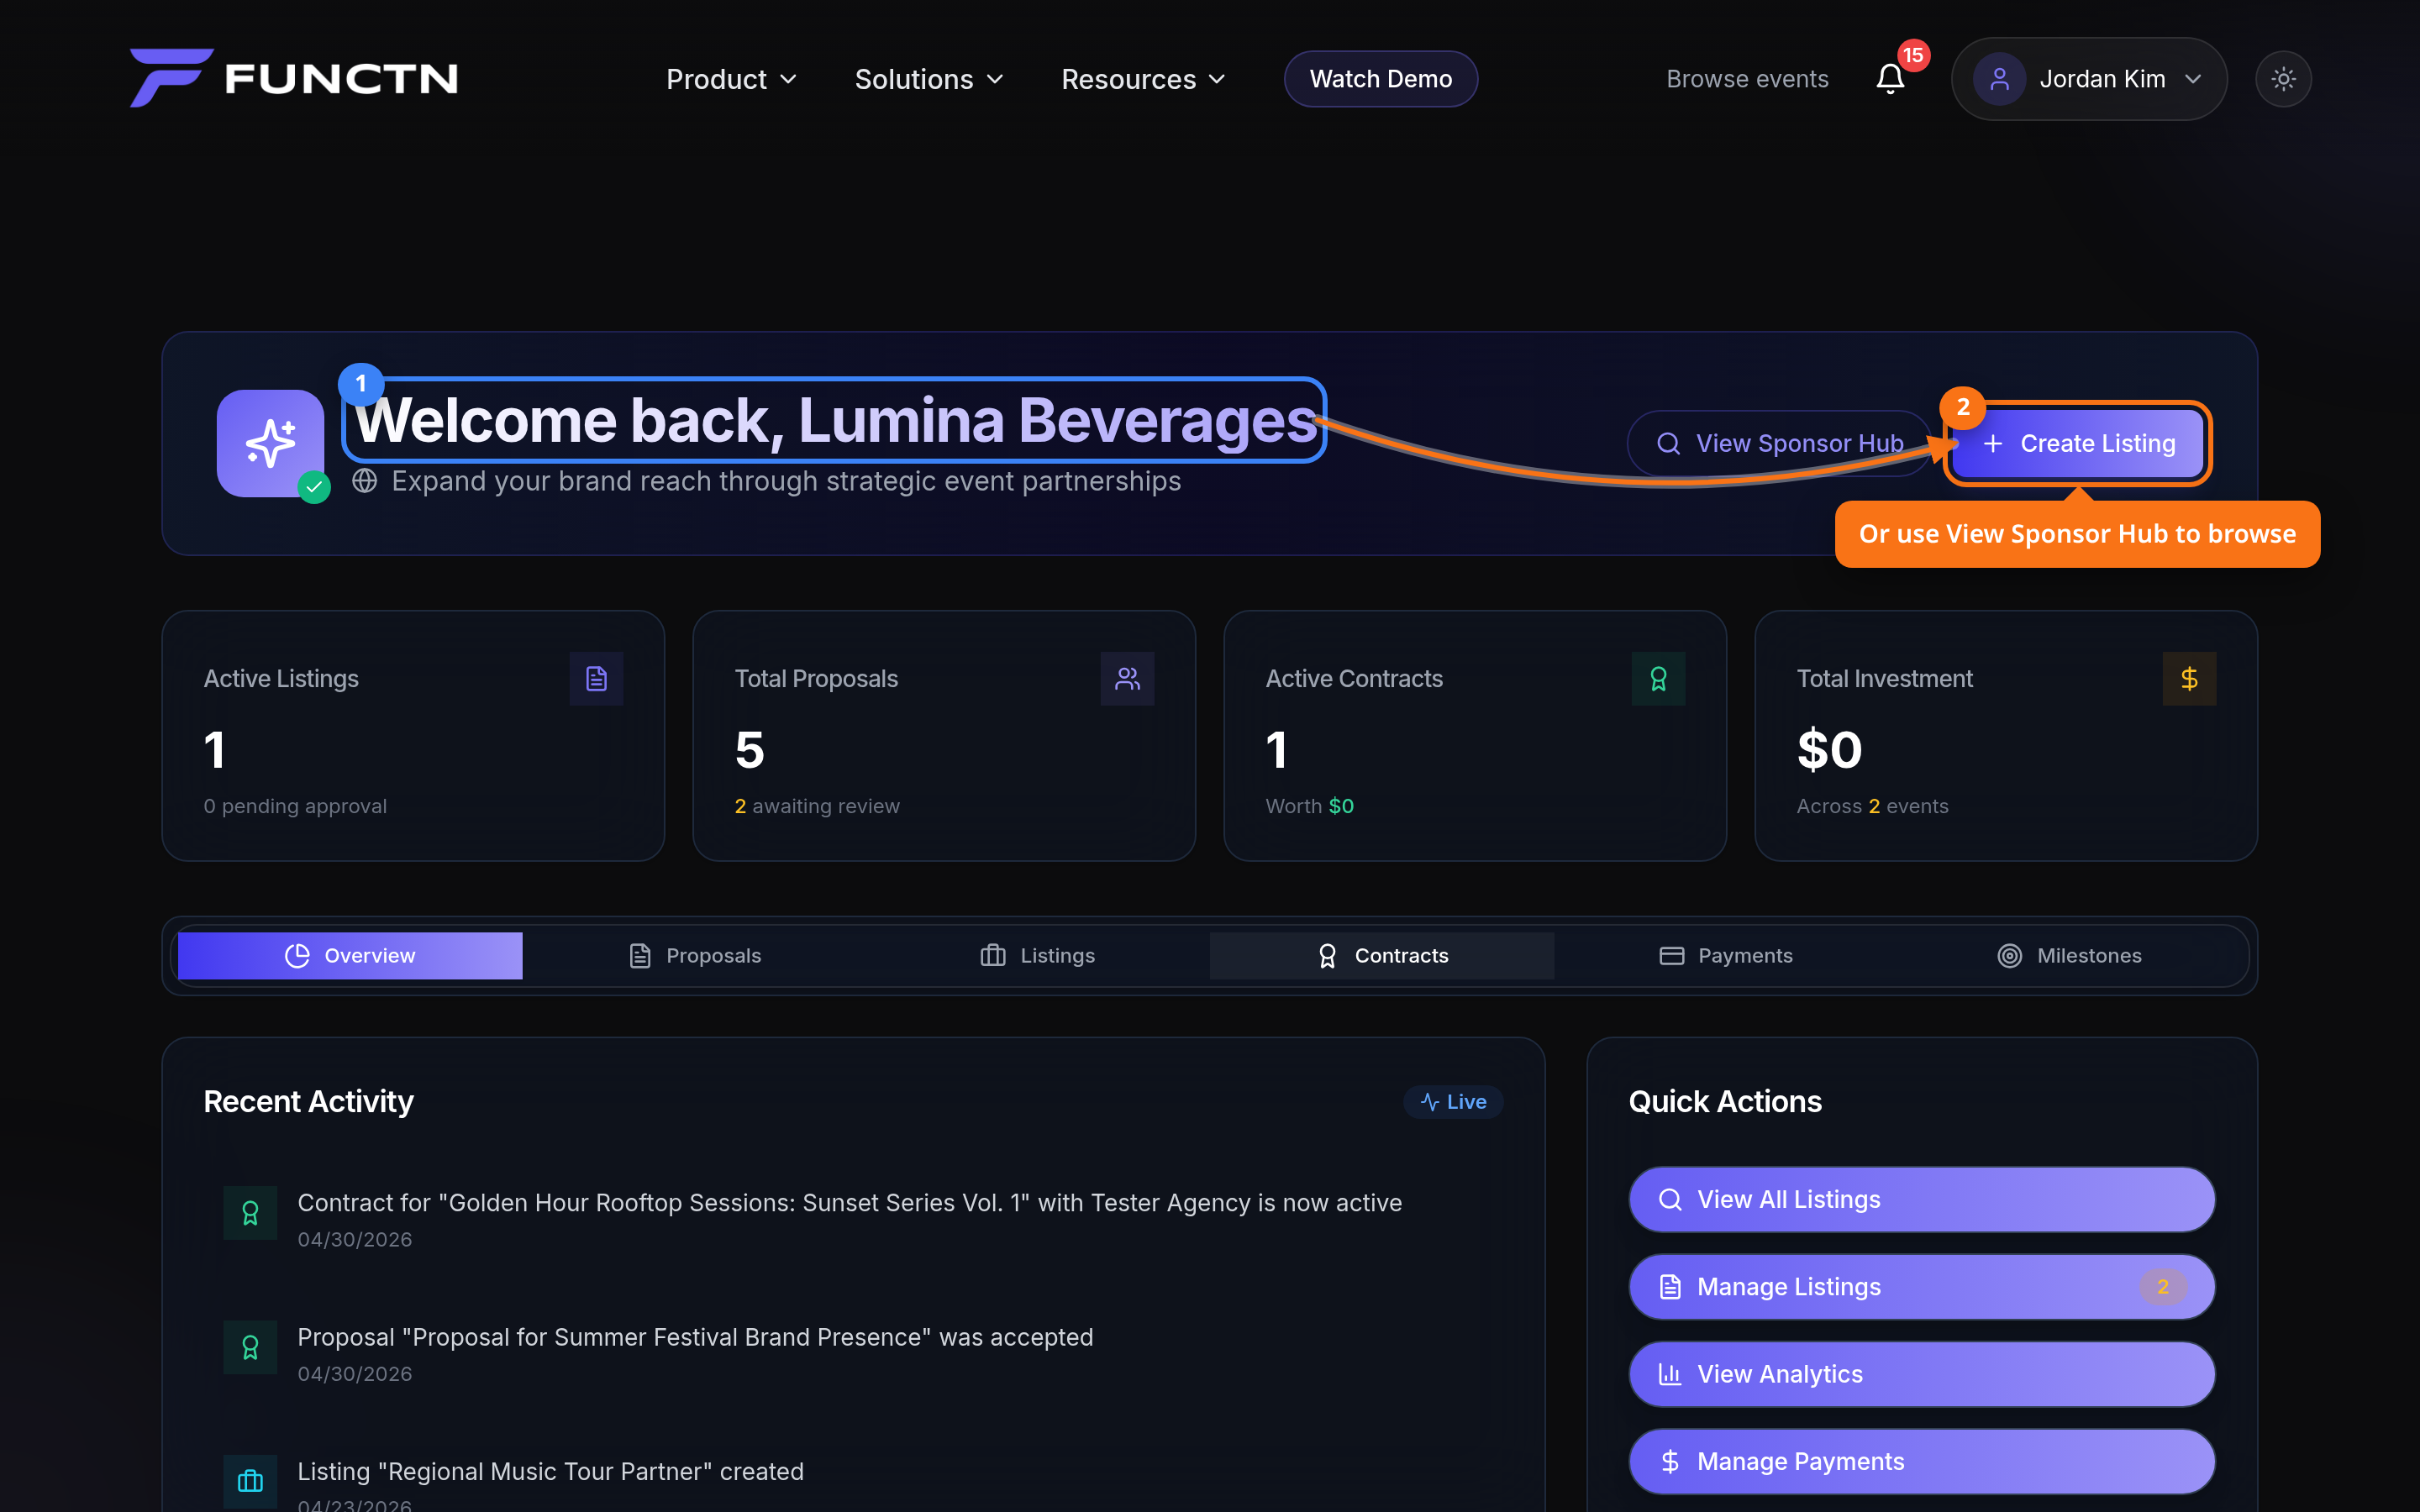Open the Total Proposals stat card
This screenshot has height=1512, width=2420.
click(x=944, y=736)
